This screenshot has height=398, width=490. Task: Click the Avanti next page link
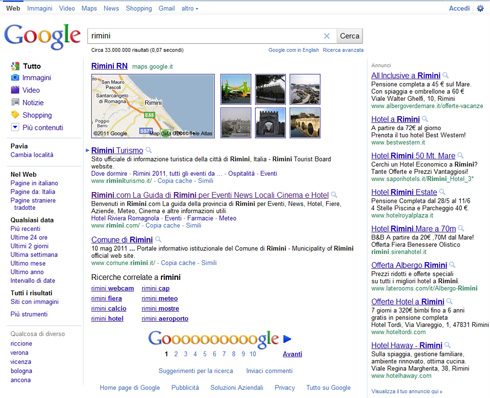tap(292, 354)
